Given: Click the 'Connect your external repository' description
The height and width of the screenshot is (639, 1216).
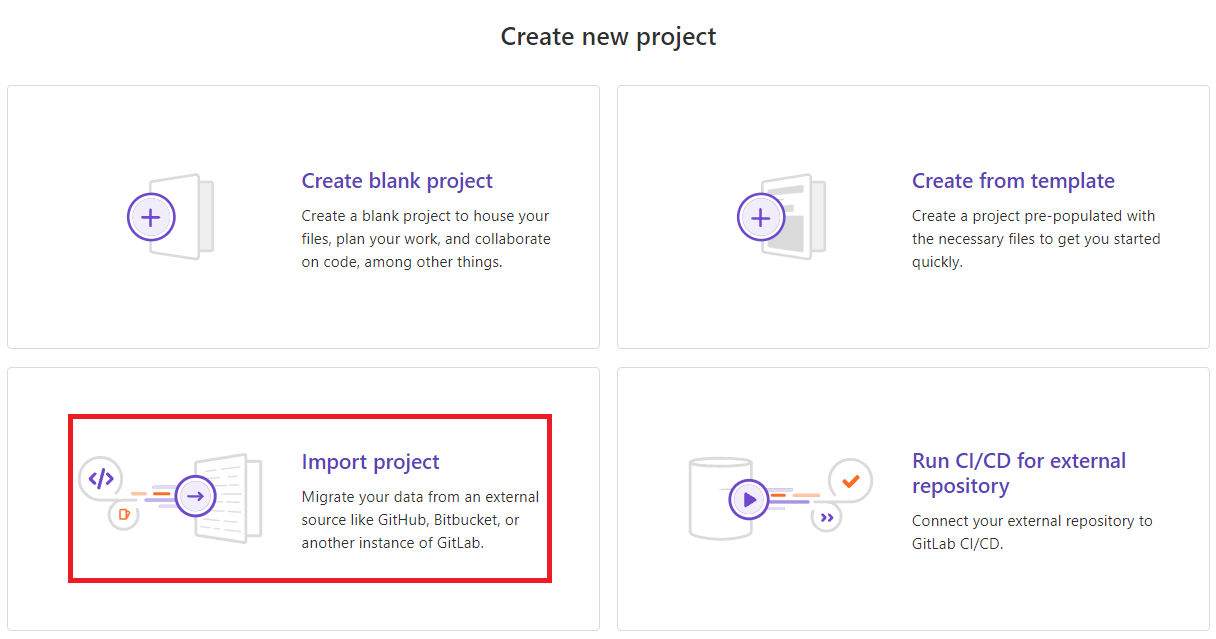Looking at the screenshot, I should pos(1032,533).
